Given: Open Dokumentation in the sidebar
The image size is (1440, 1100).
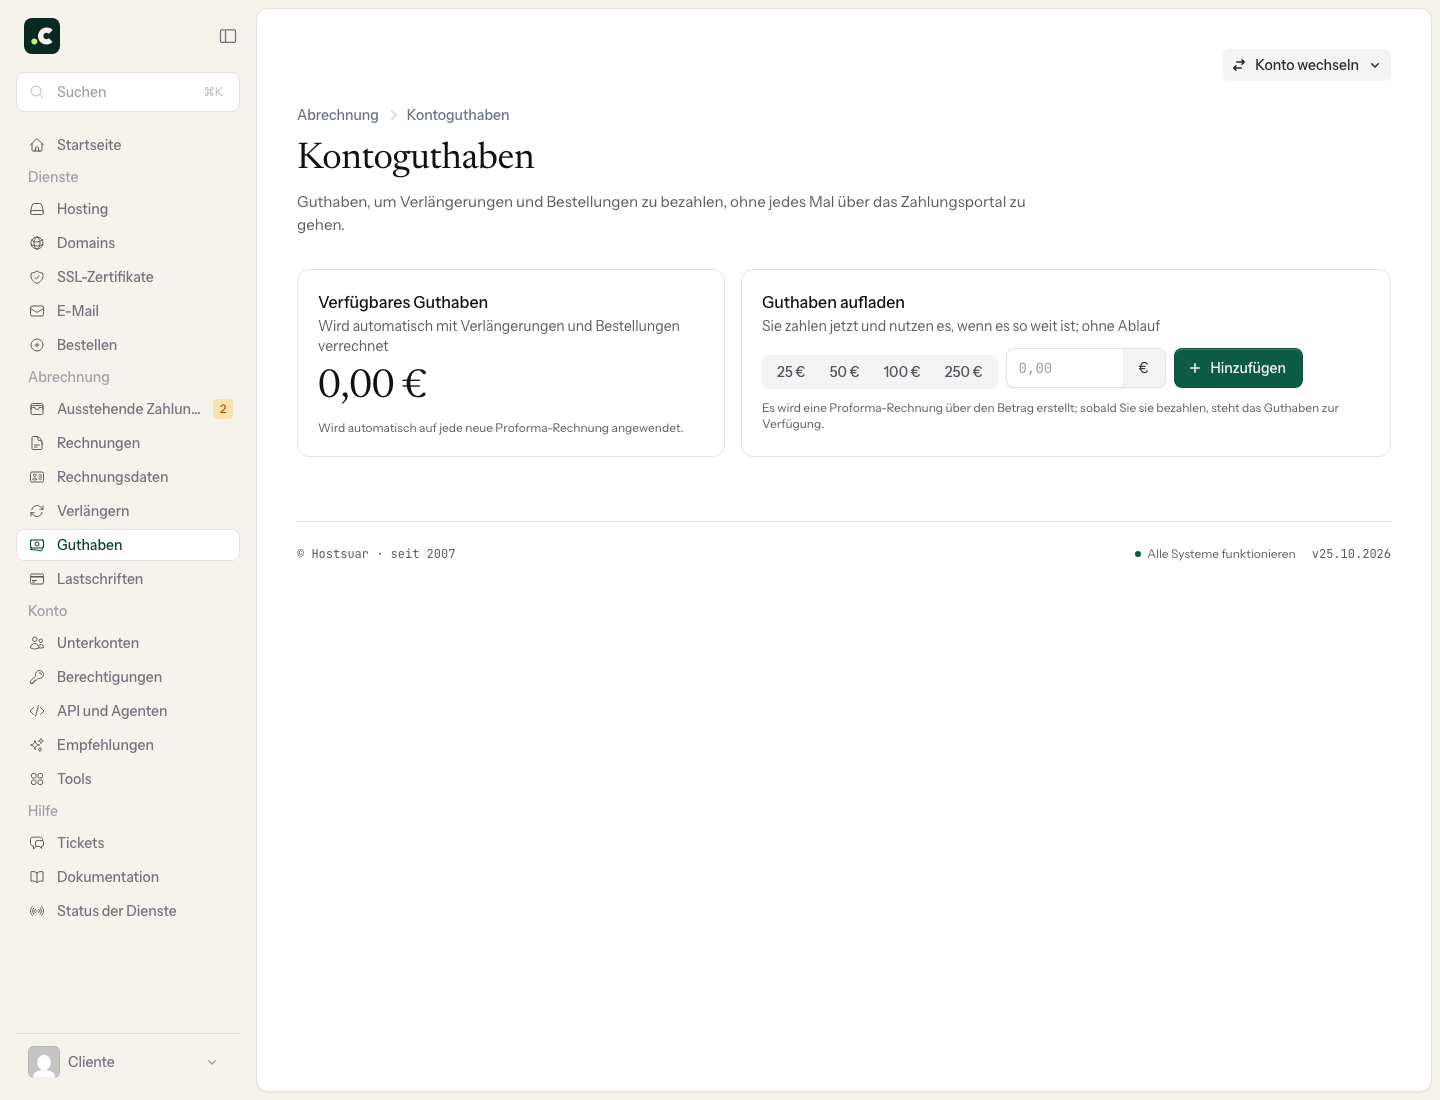Looking at the screenshot, I should pos(128,877).
